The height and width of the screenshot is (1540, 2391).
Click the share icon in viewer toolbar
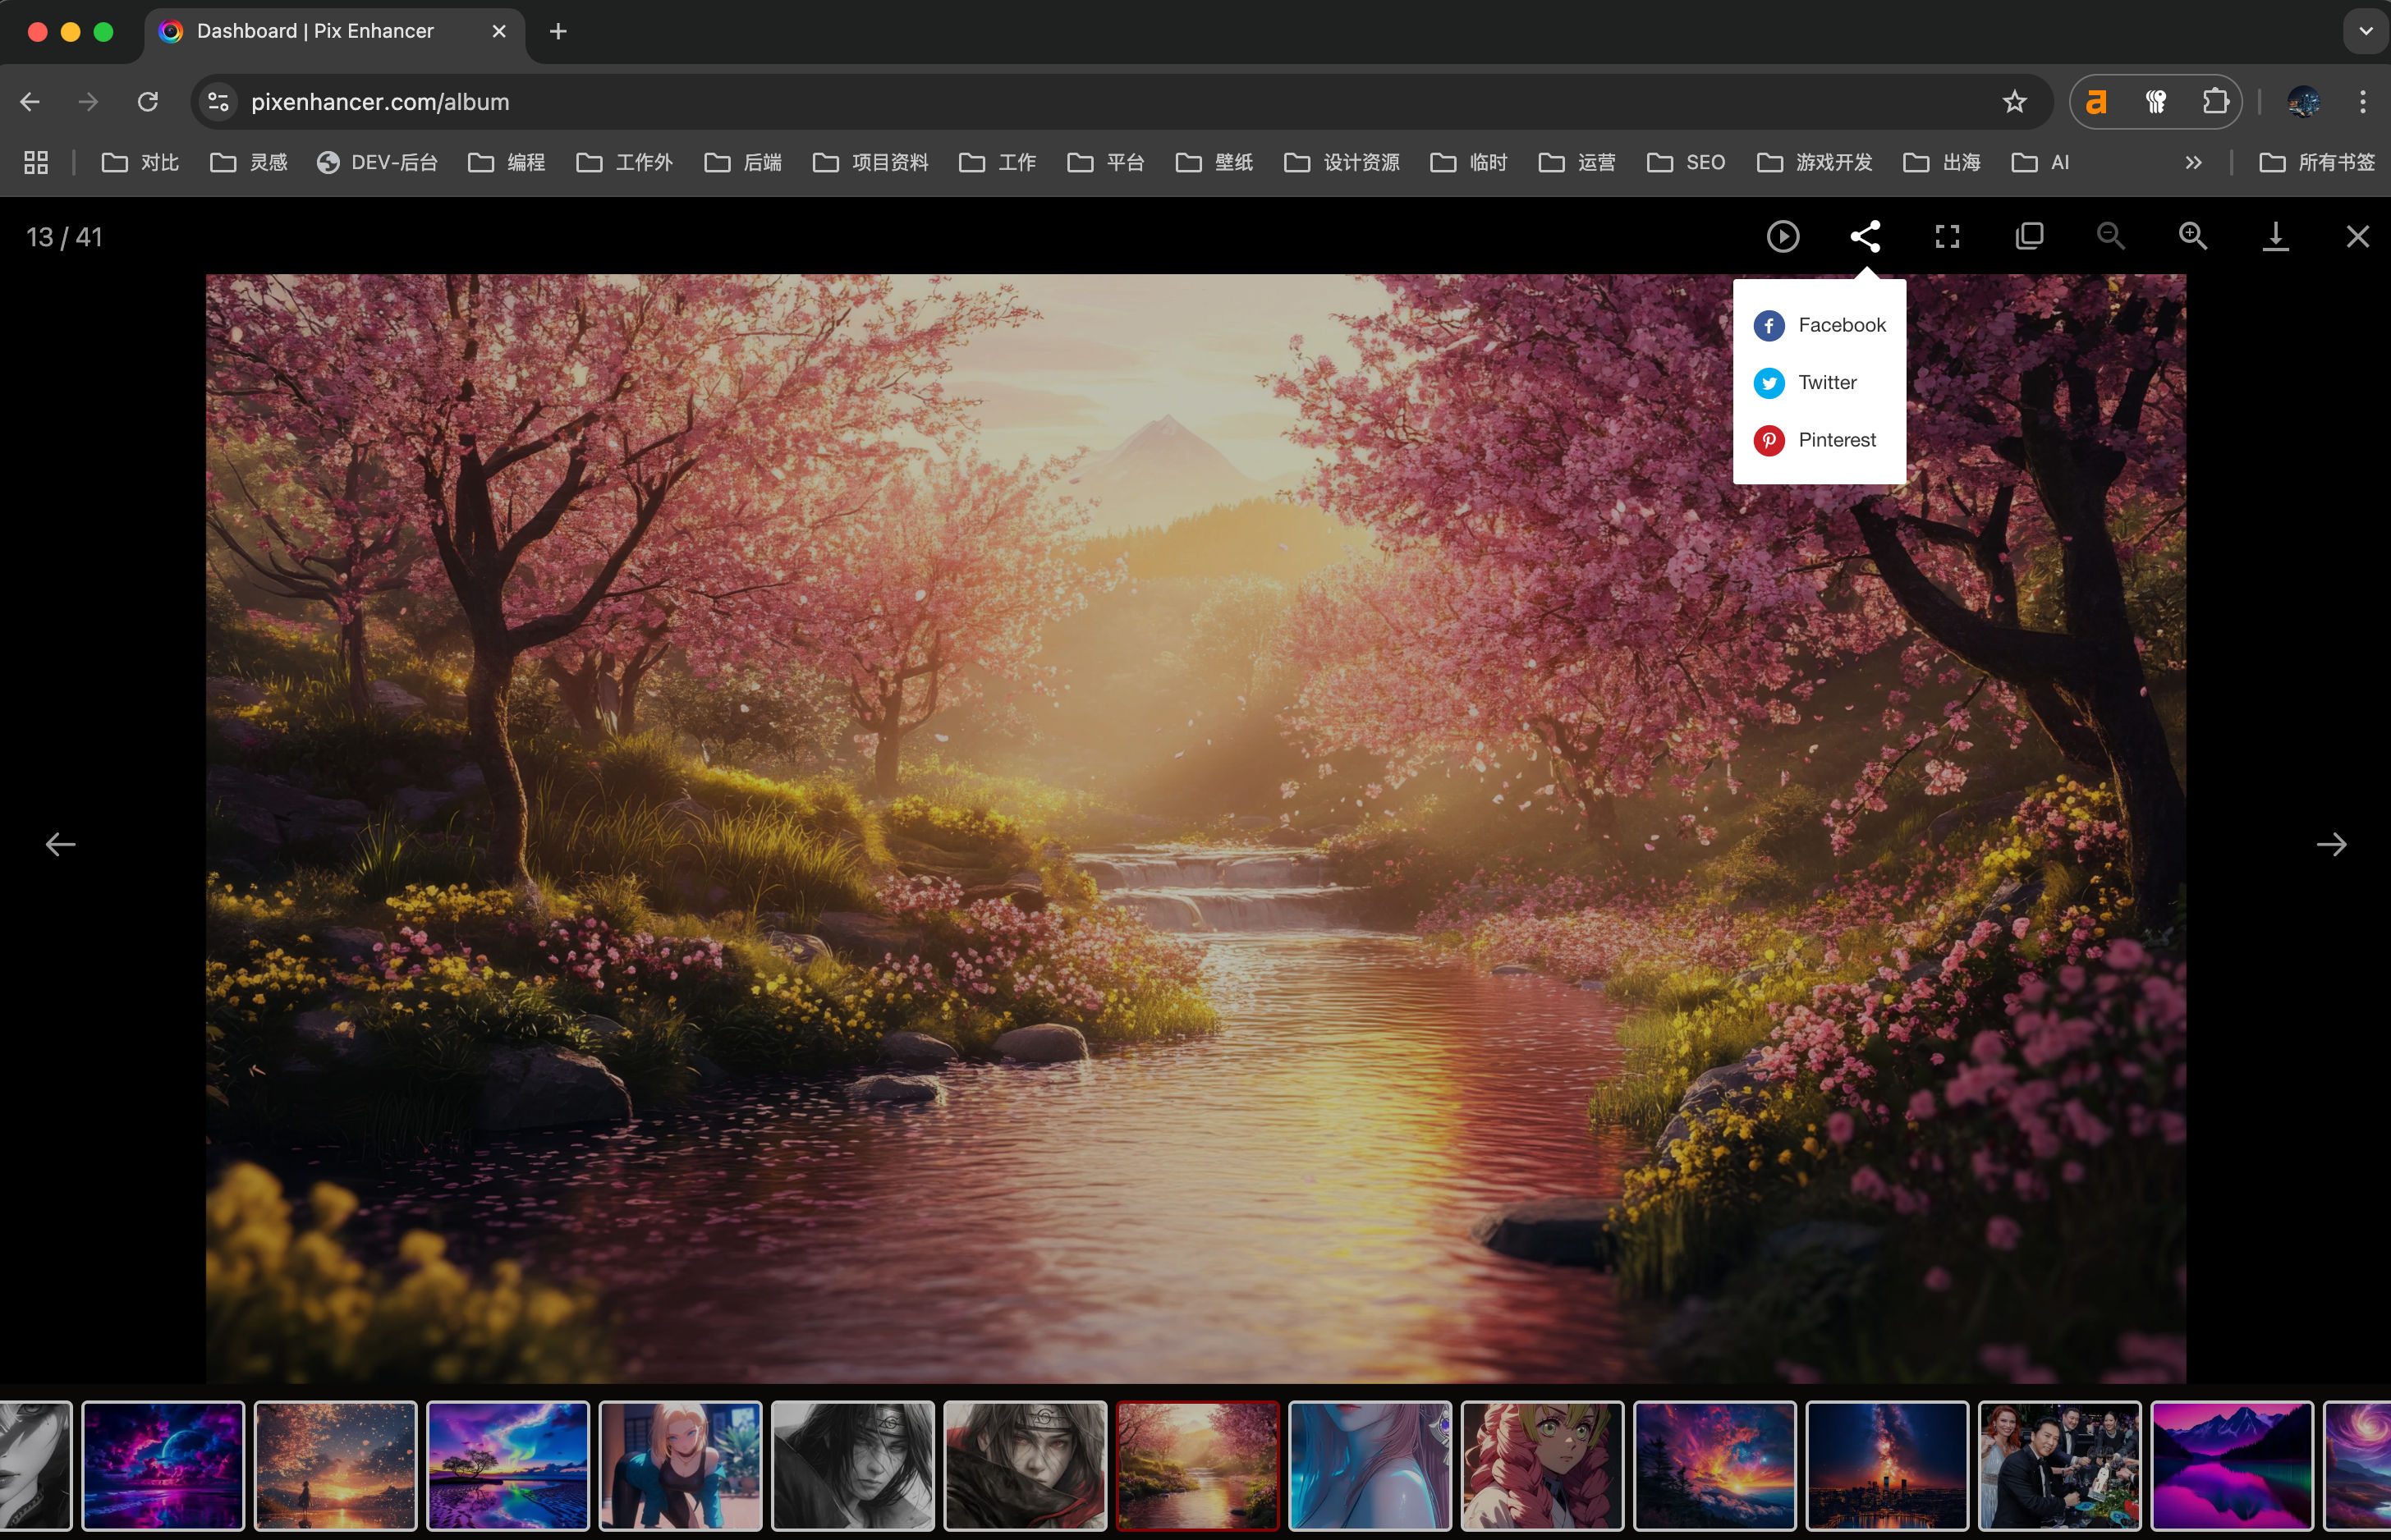[1865, 237]
